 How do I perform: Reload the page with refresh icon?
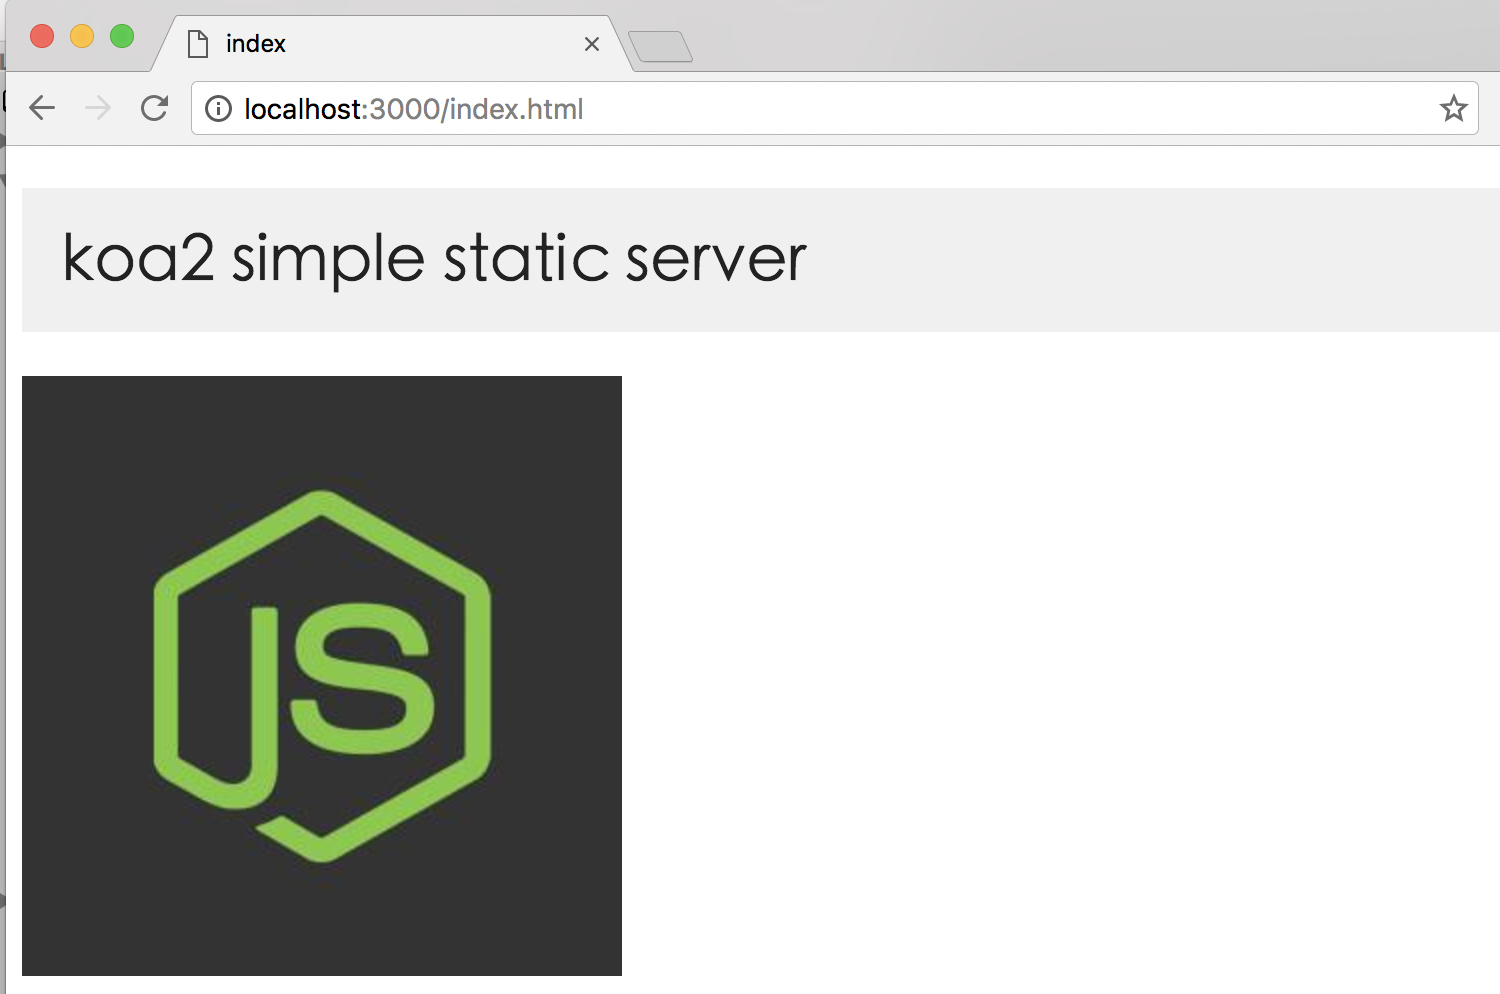[154, 108]
